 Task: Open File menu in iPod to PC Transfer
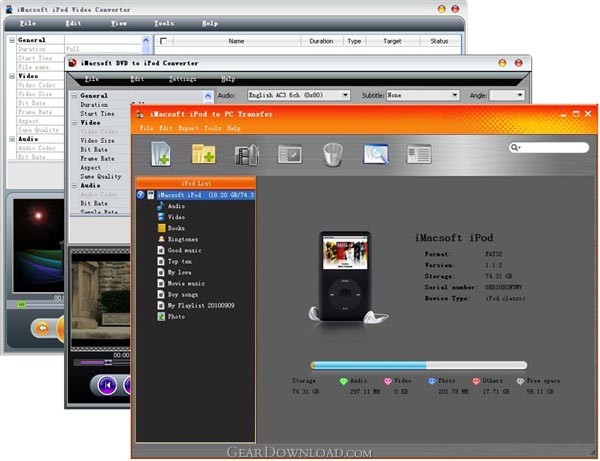click(146, 128)
